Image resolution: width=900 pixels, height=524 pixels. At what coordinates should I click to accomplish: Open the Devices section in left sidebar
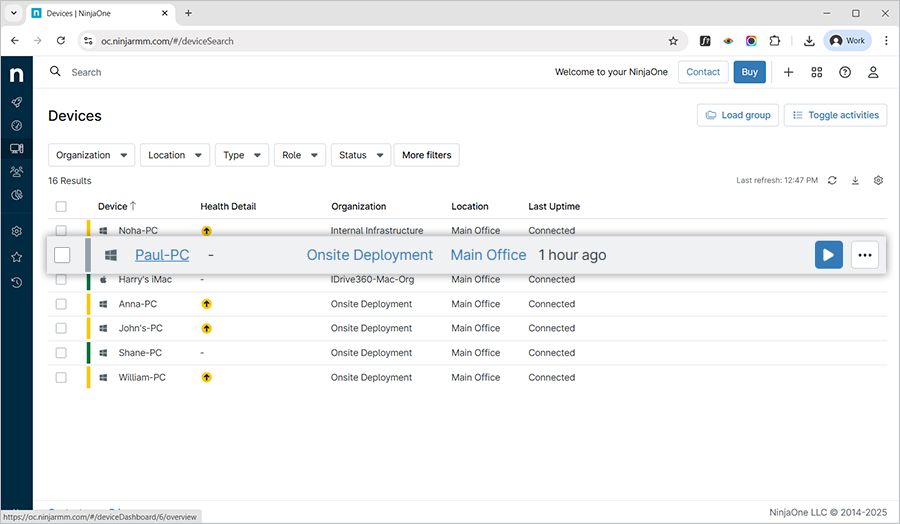click(16, 149)
